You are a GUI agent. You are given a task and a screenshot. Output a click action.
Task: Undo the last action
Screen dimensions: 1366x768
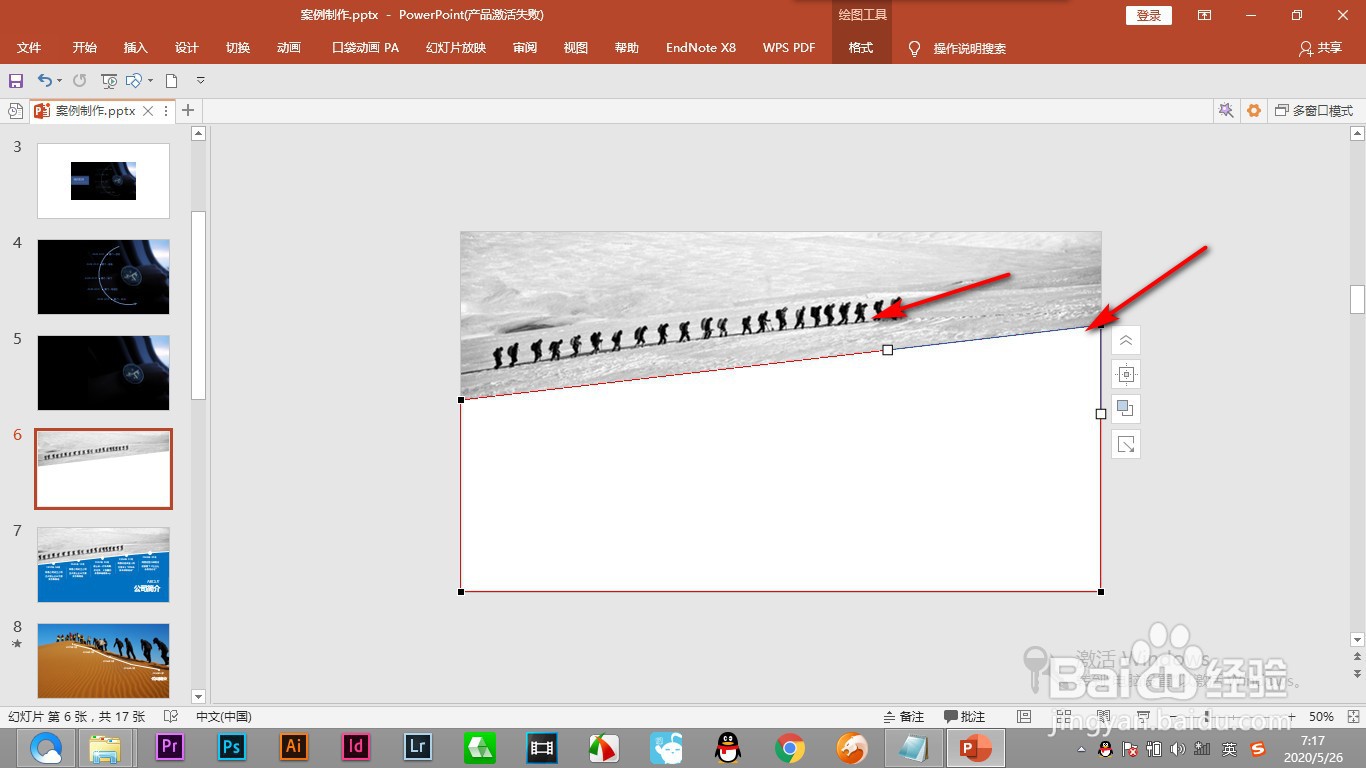[x=45, y=80]
